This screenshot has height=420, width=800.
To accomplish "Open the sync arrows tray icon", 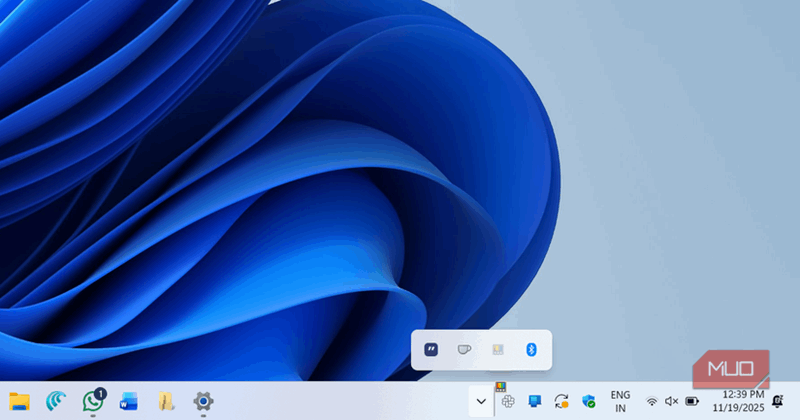I will [x=562, y=401].
